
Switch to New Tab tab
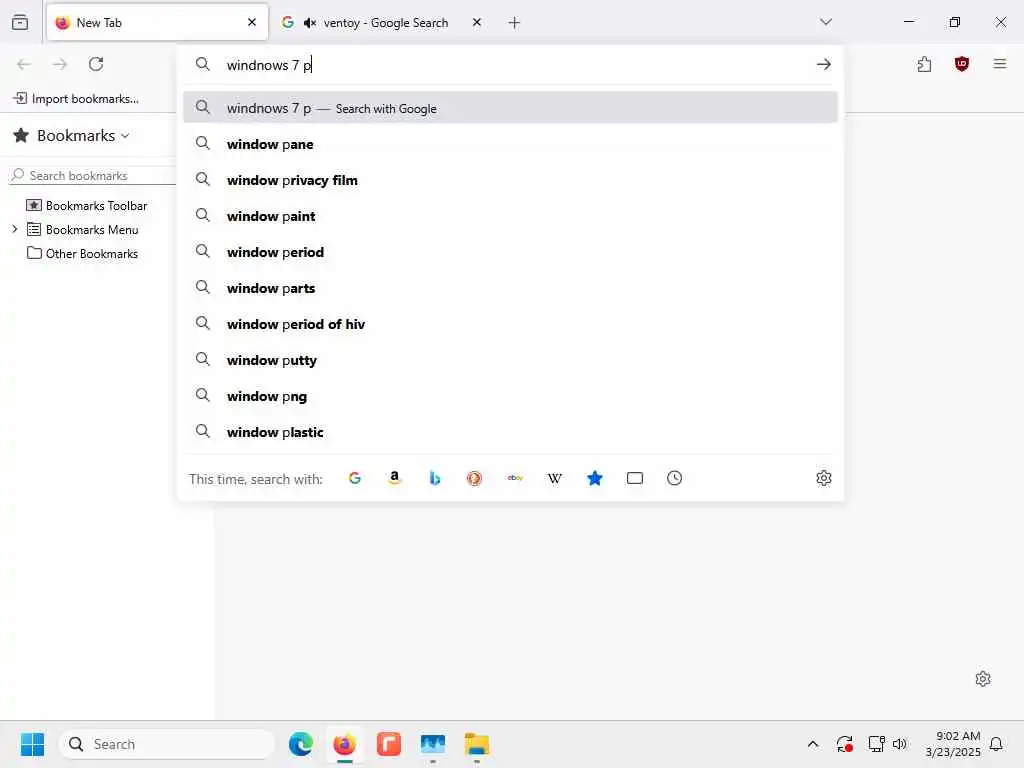[157, 22]
